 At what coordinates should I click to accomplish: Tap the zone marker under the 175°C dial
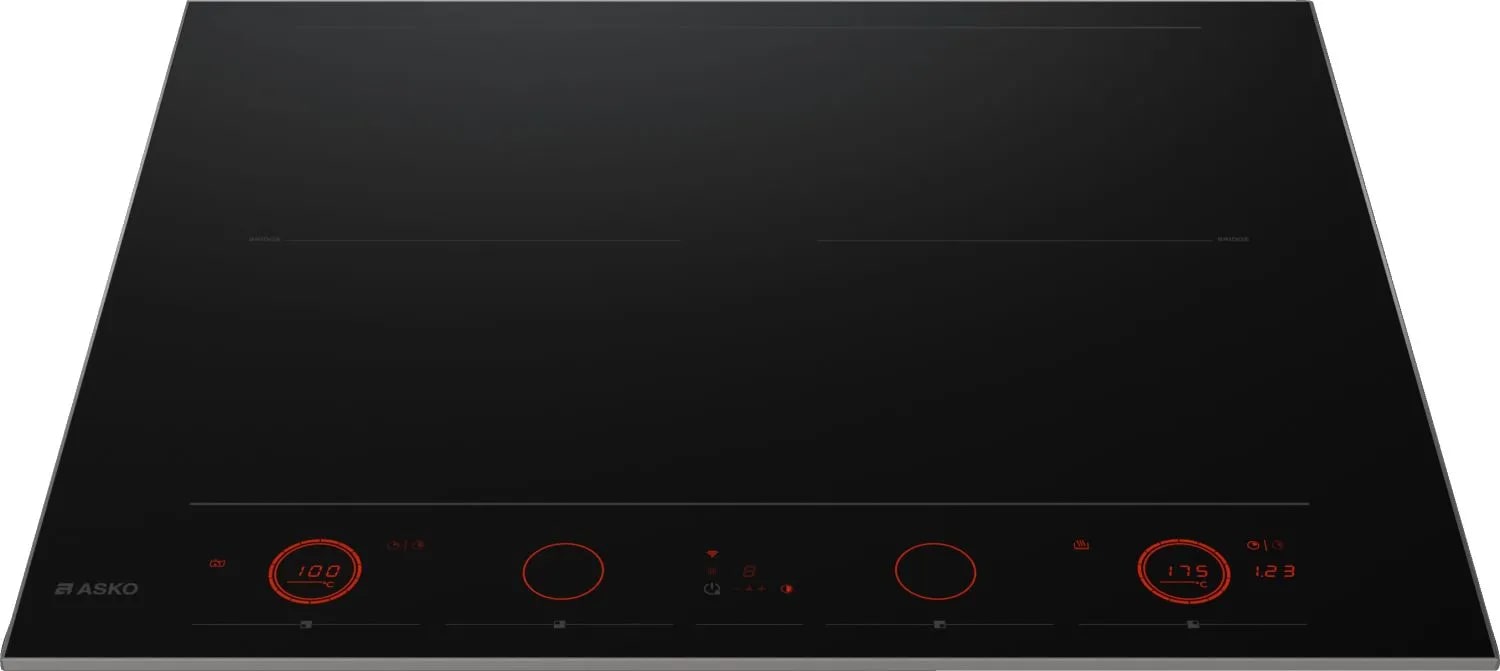click(1191, 625)
